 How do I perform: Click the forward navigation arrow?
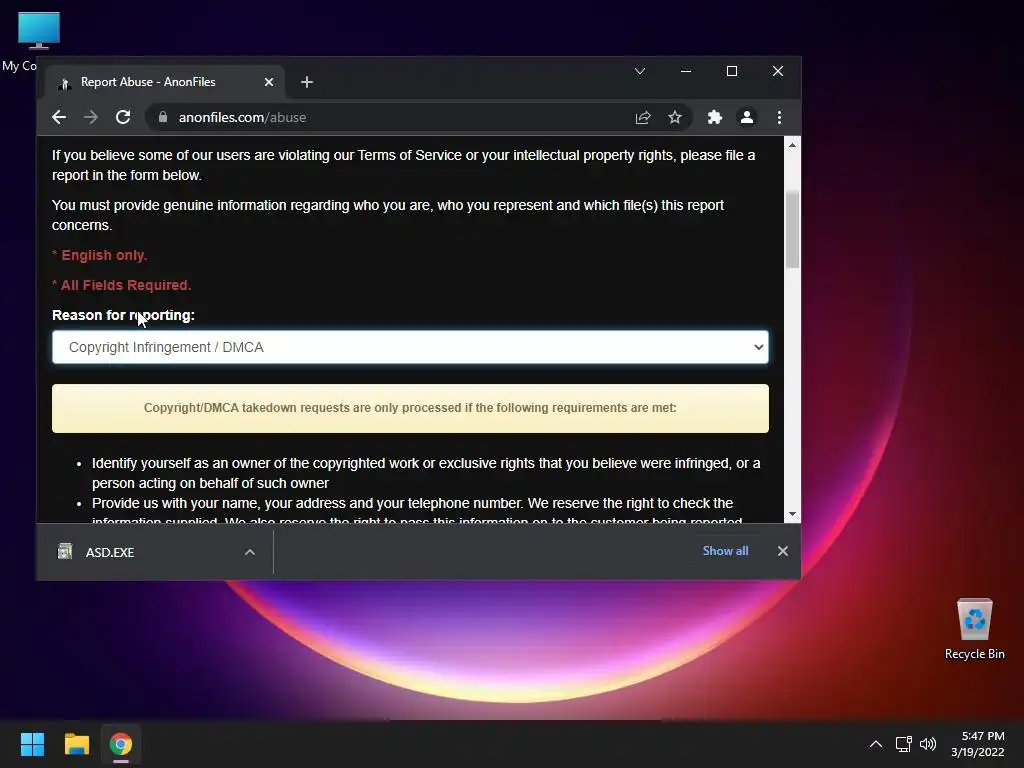click(x=91, y=118)
